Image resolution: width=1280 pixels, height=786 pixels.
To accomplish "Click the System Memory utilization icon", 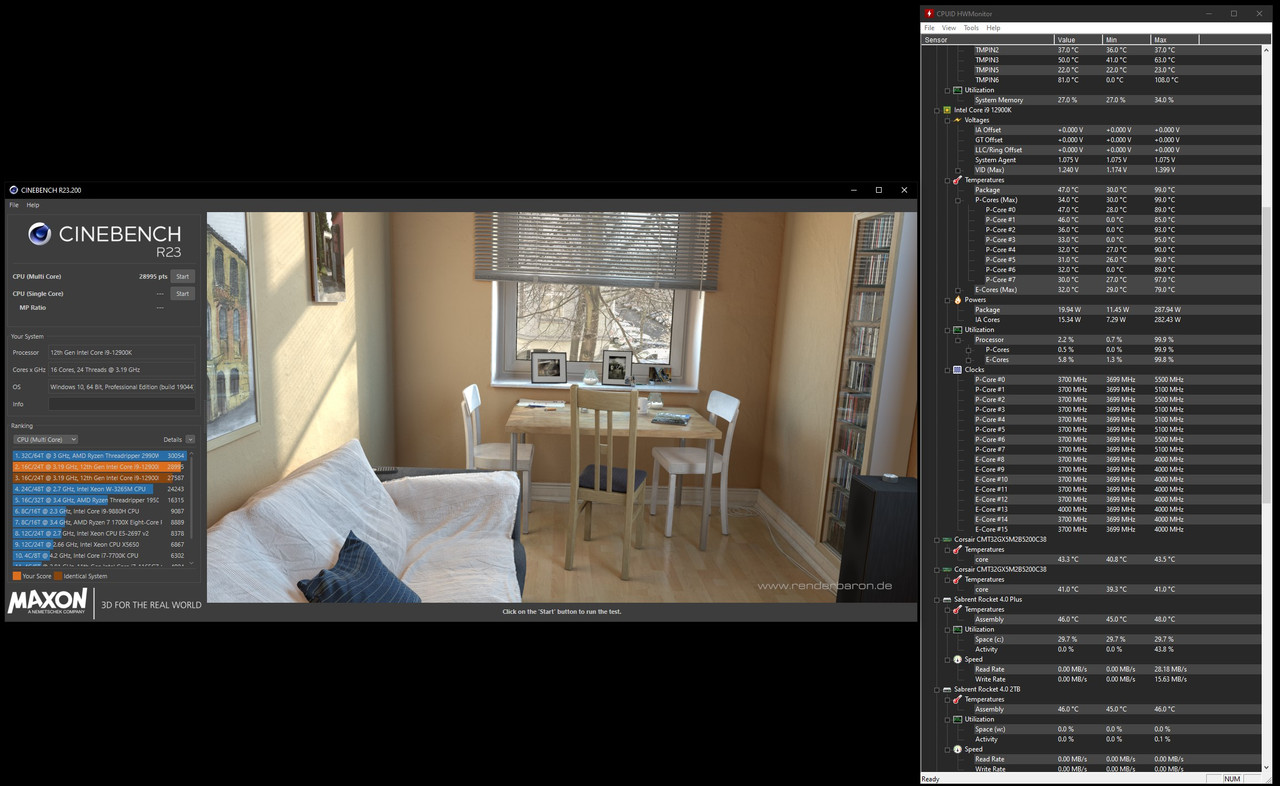I will (957, 90).
